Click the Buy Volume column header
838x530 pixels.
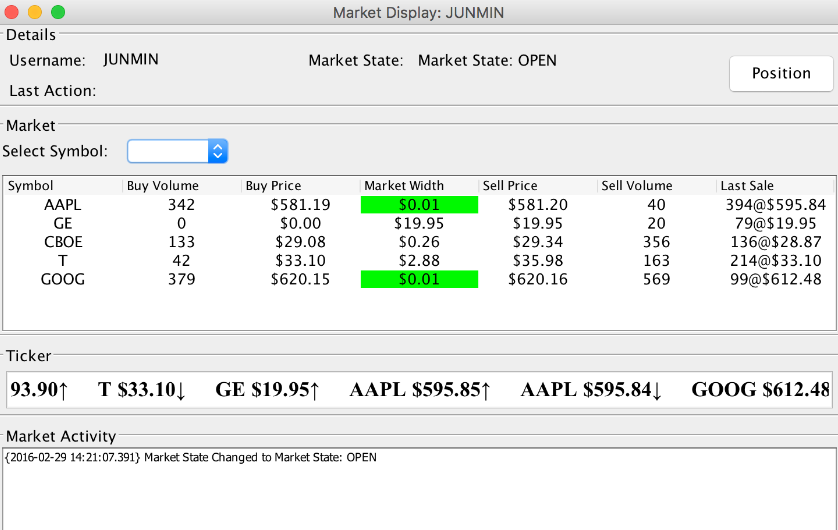point(182,185)
